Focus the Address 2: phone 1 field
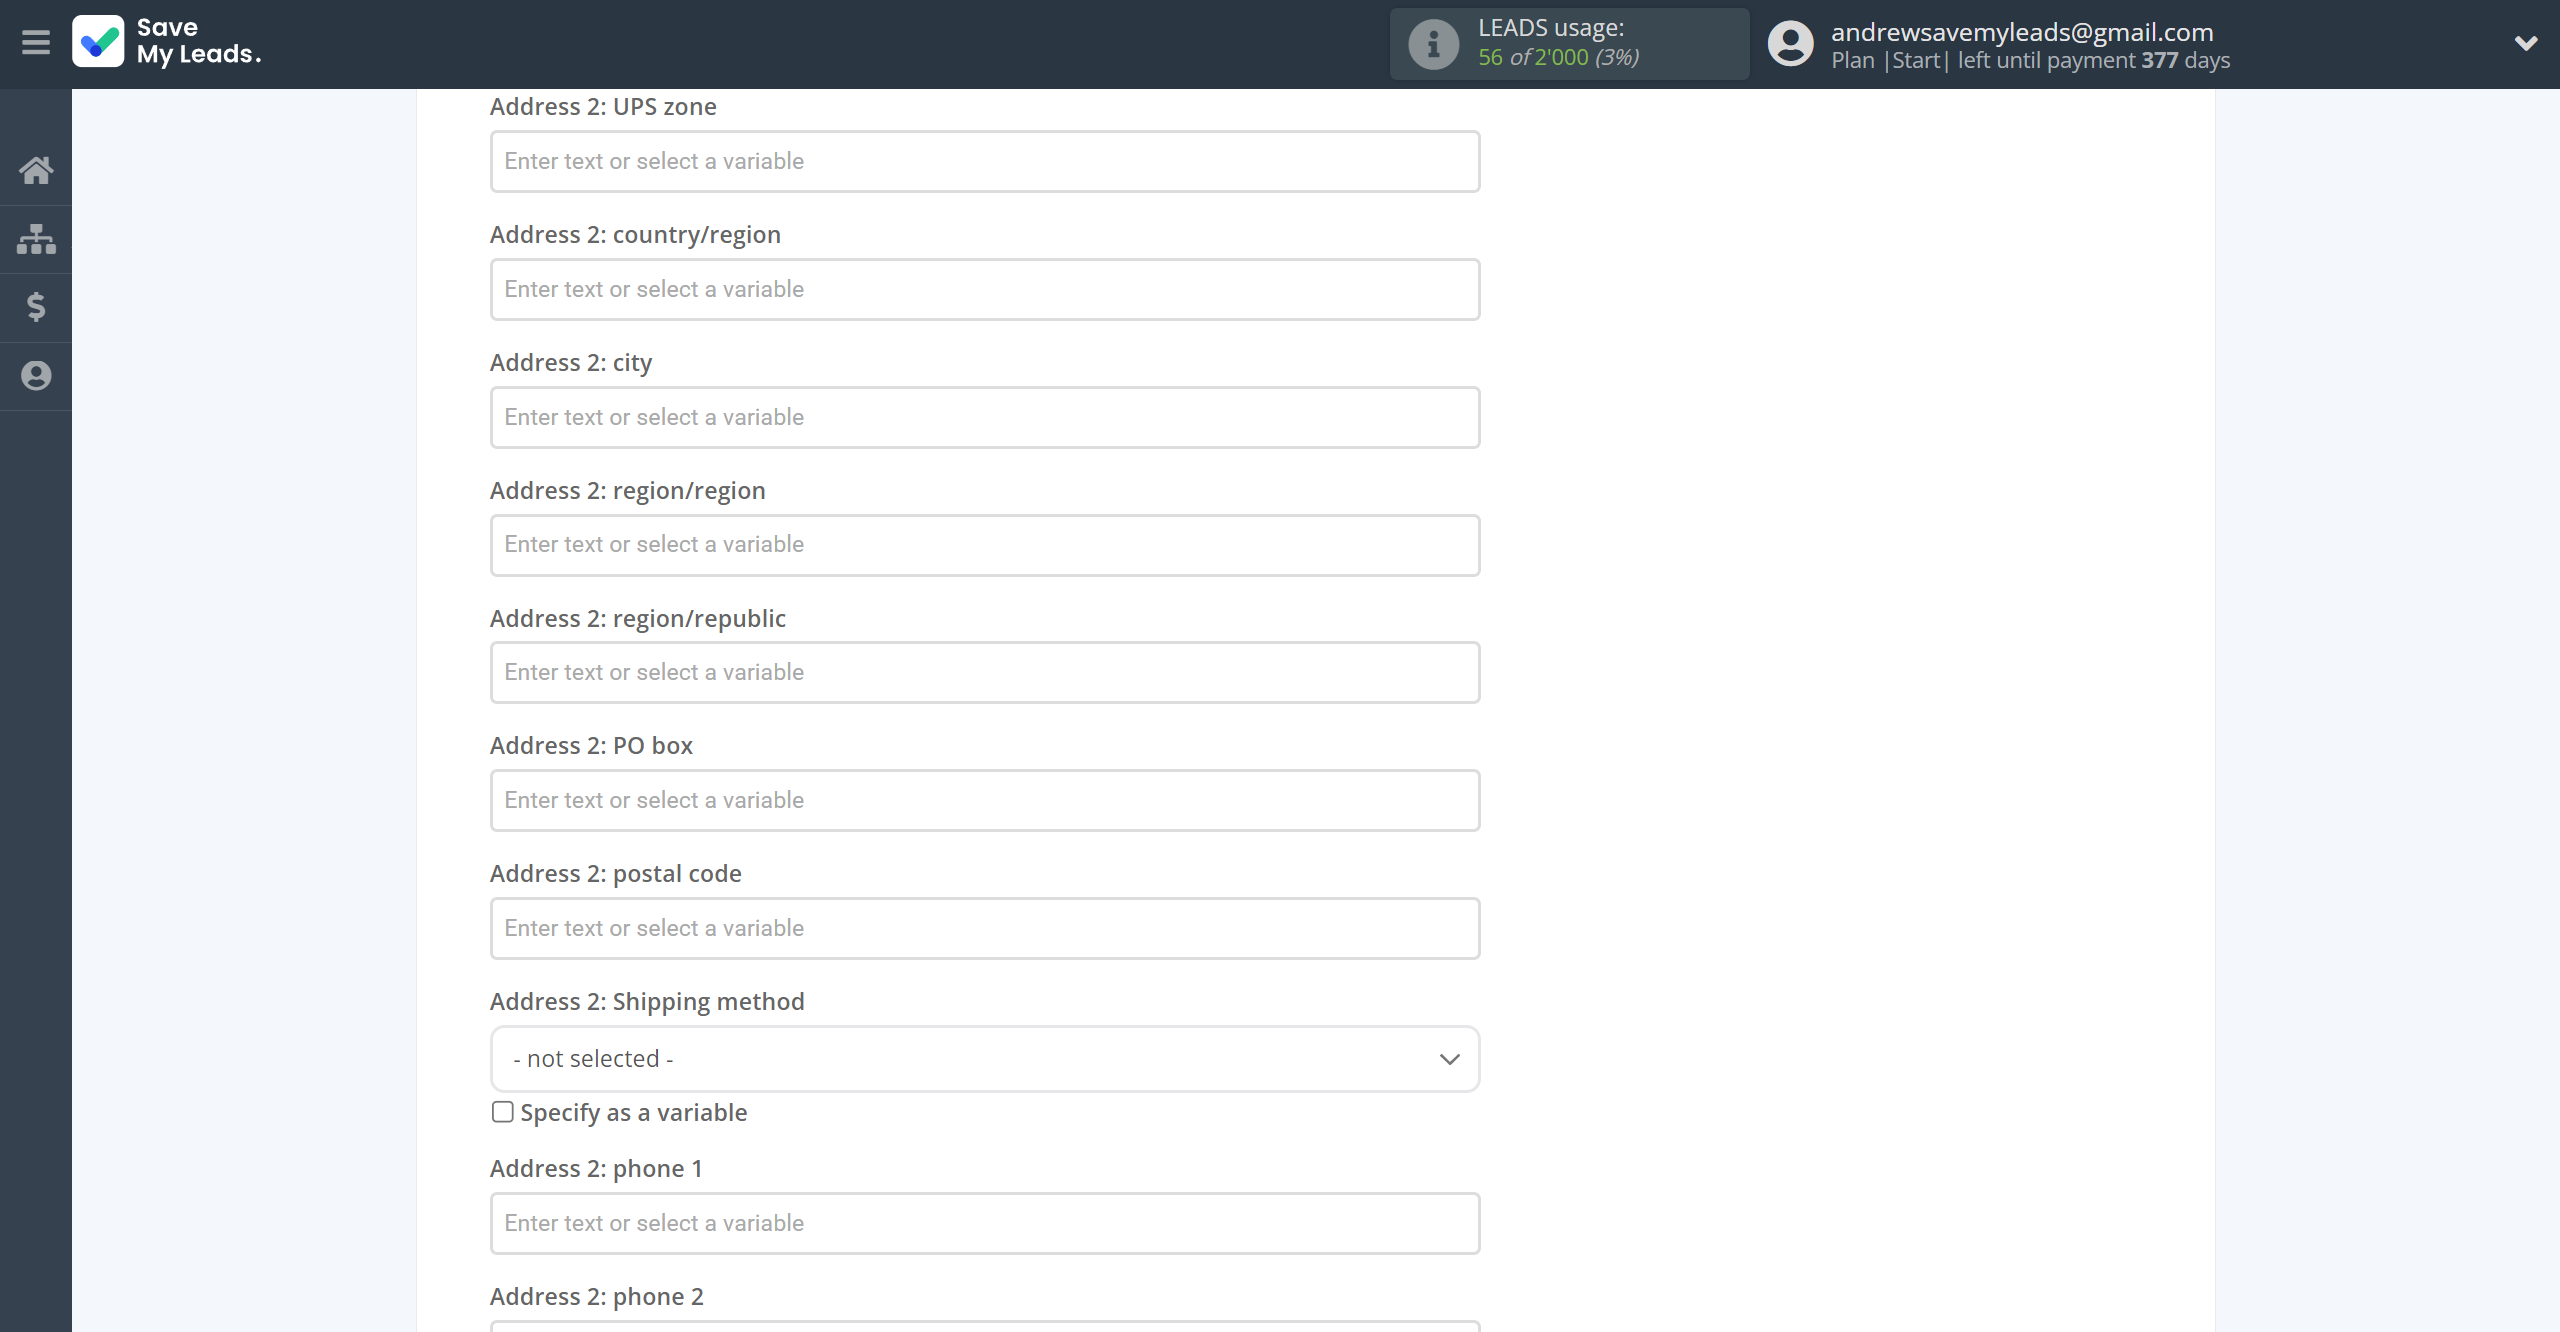This screenshot has height=1332, width=2560. 985,1223
